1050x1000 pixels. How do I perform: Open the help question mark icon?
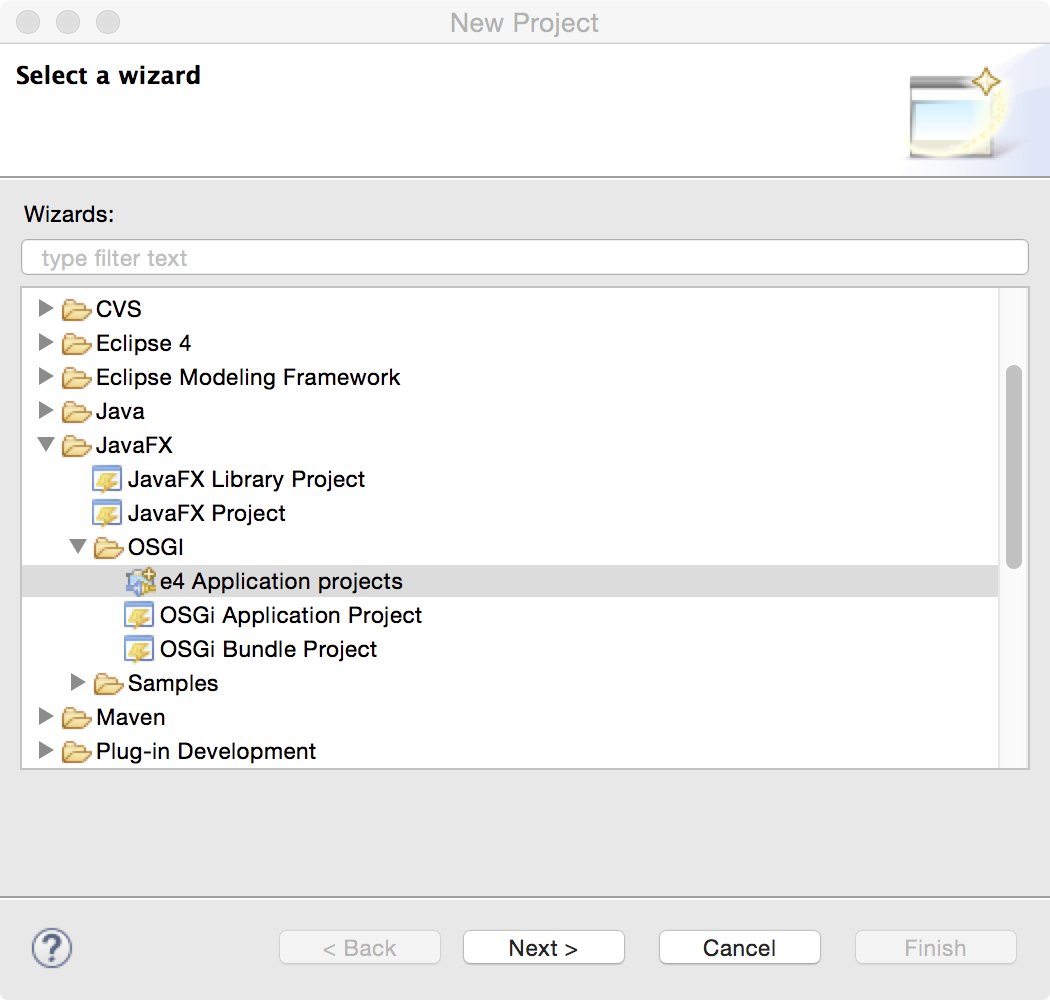tap(52, 947)
